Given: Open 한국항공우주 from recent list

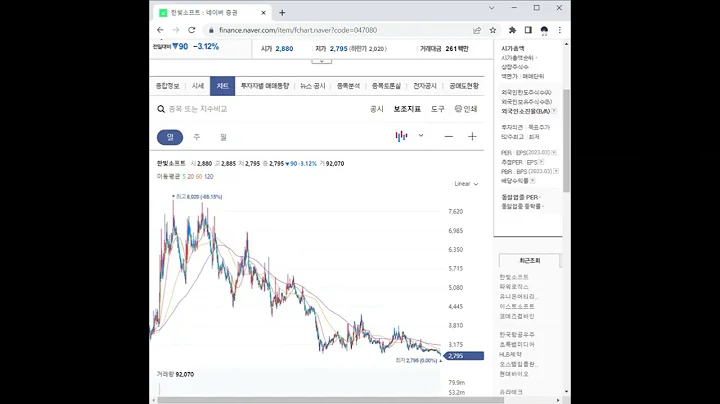Looking at the screenshot, I should 517,335.
